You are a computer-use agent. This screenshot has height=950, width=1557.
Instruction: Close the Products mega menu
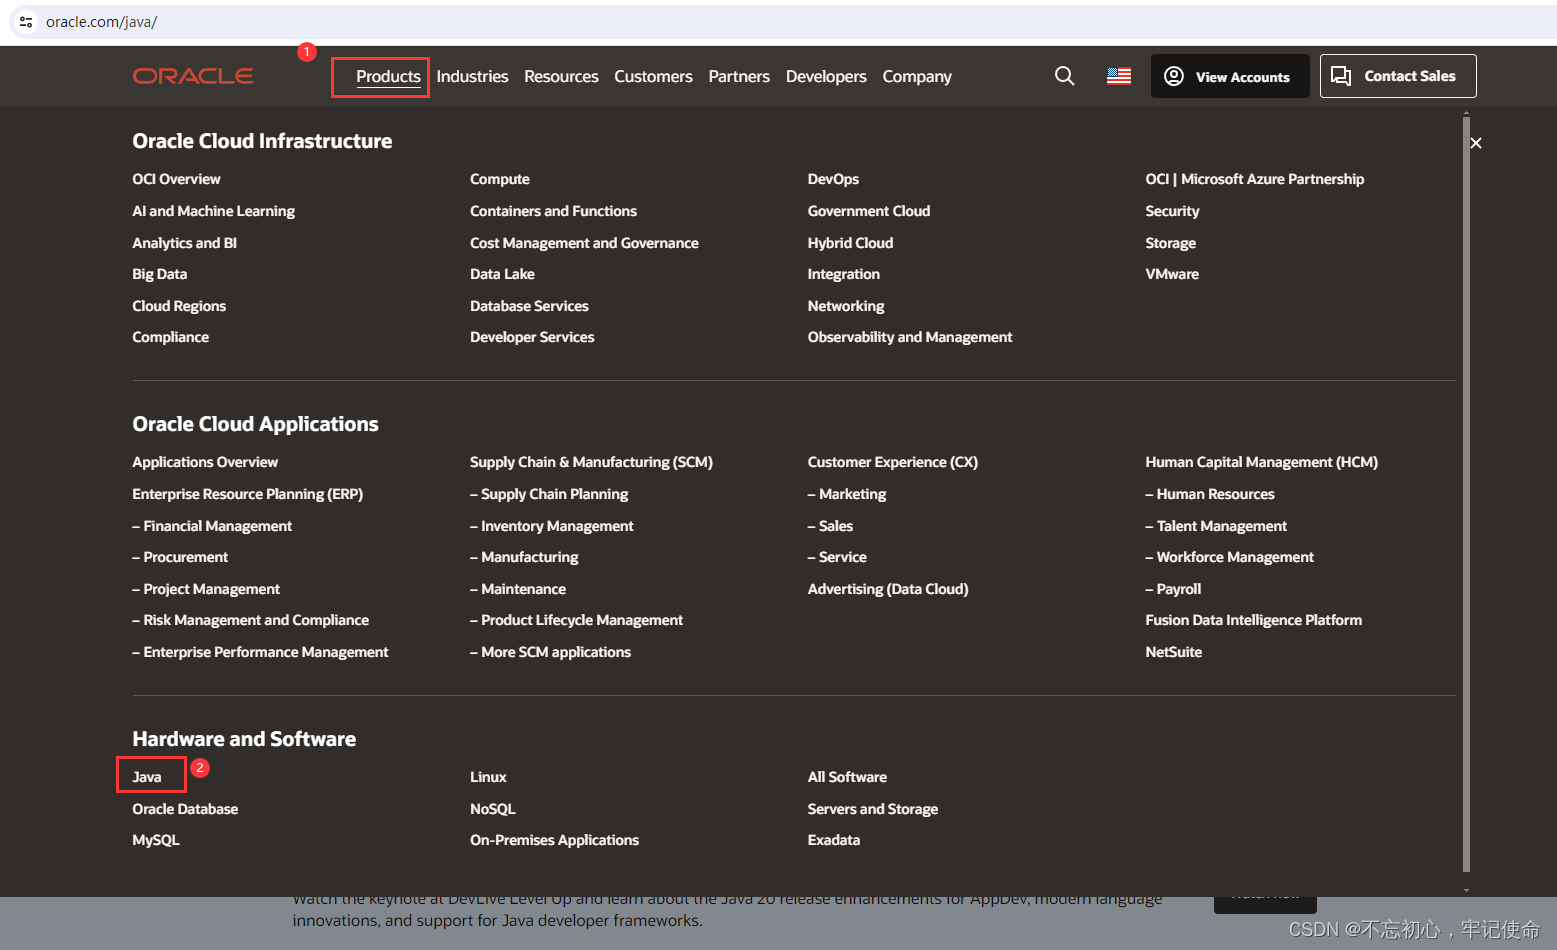pyautogui.click(x=1476, y=143)
